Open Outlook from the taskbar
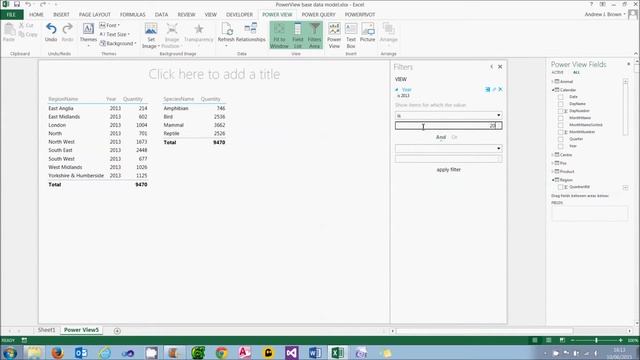Viewport: 640px width, 360px height. click(81, 353)
